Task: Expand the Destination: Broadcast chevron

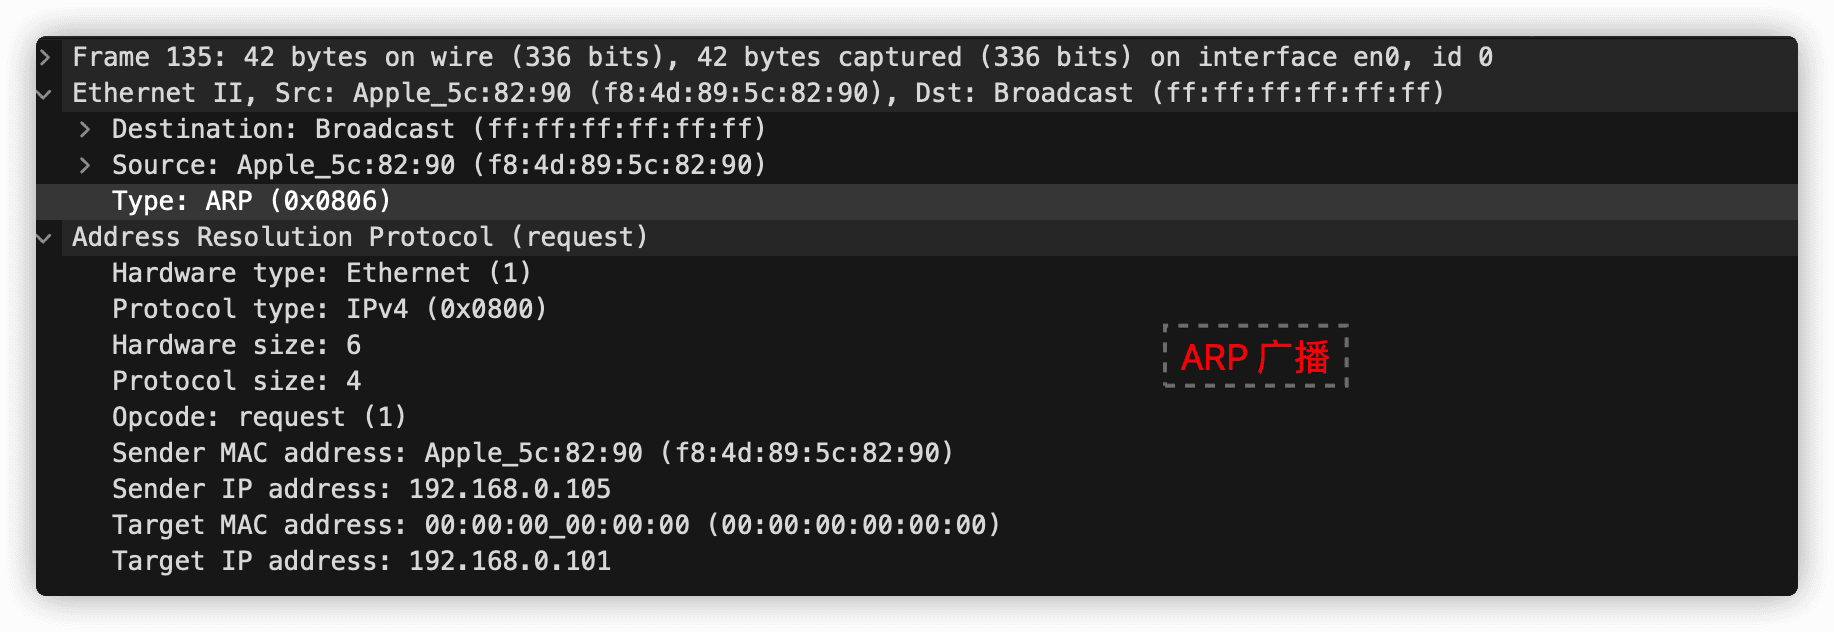Action: point(85,130)
